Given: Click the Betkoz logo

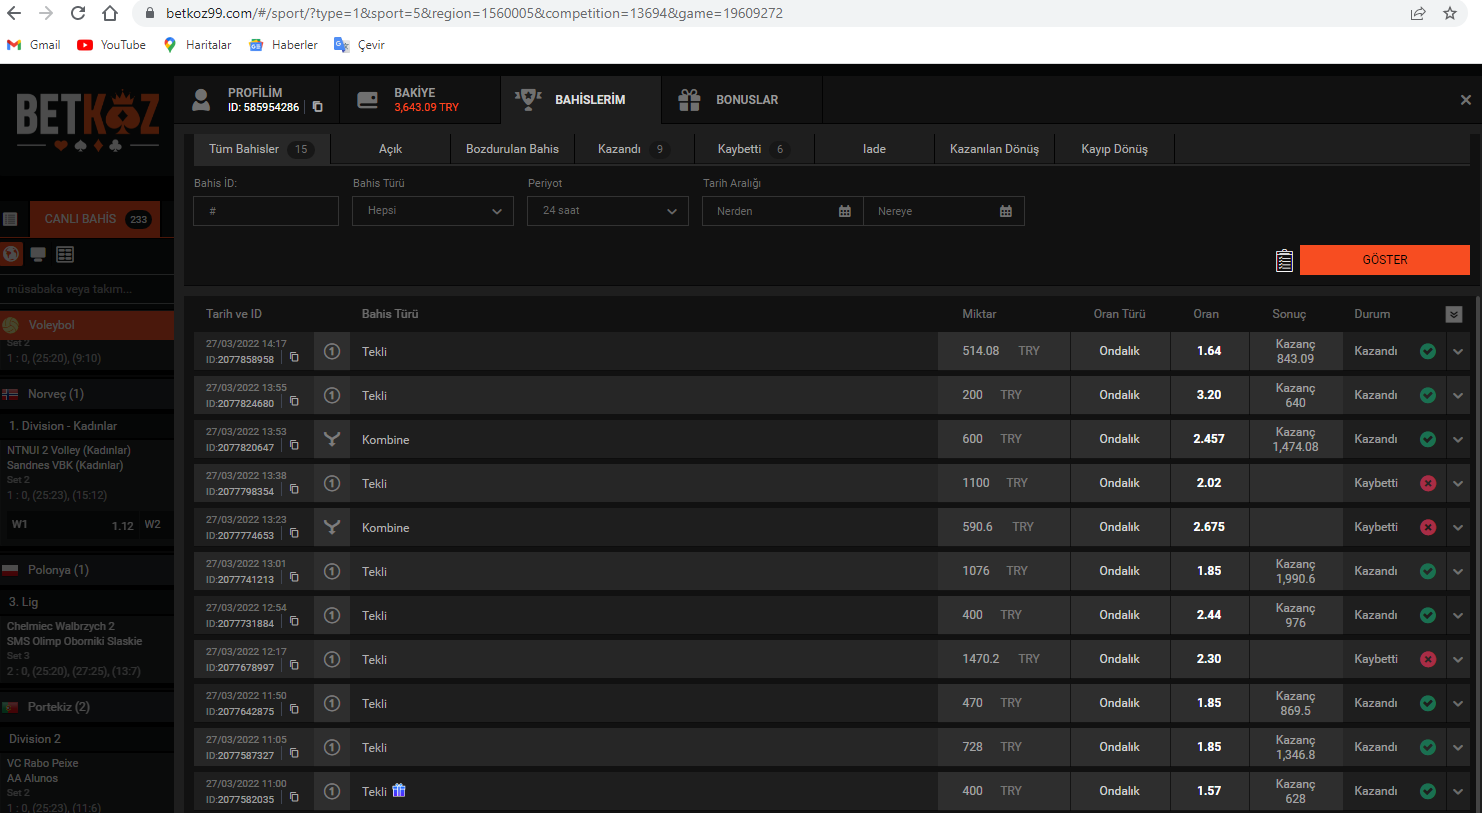Looking at the screenshot, I should point(87,122).
